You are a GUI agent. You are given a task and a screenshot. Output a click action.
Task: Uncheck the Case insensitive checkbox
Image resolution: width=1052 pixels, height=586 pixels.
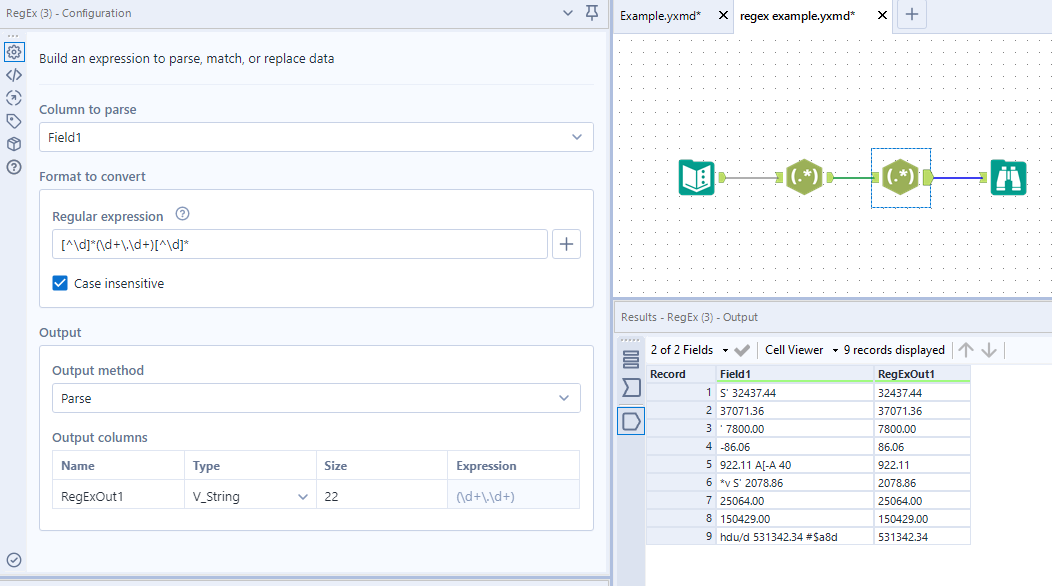click(60, 283)
